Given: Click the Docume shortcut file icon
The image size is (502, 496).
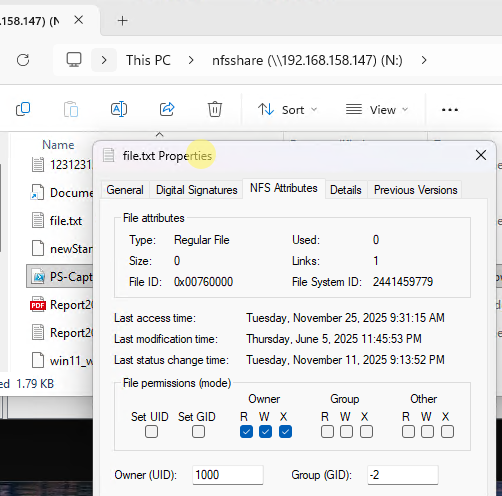Looking at the screenshot, I should (x=38, y=192).
